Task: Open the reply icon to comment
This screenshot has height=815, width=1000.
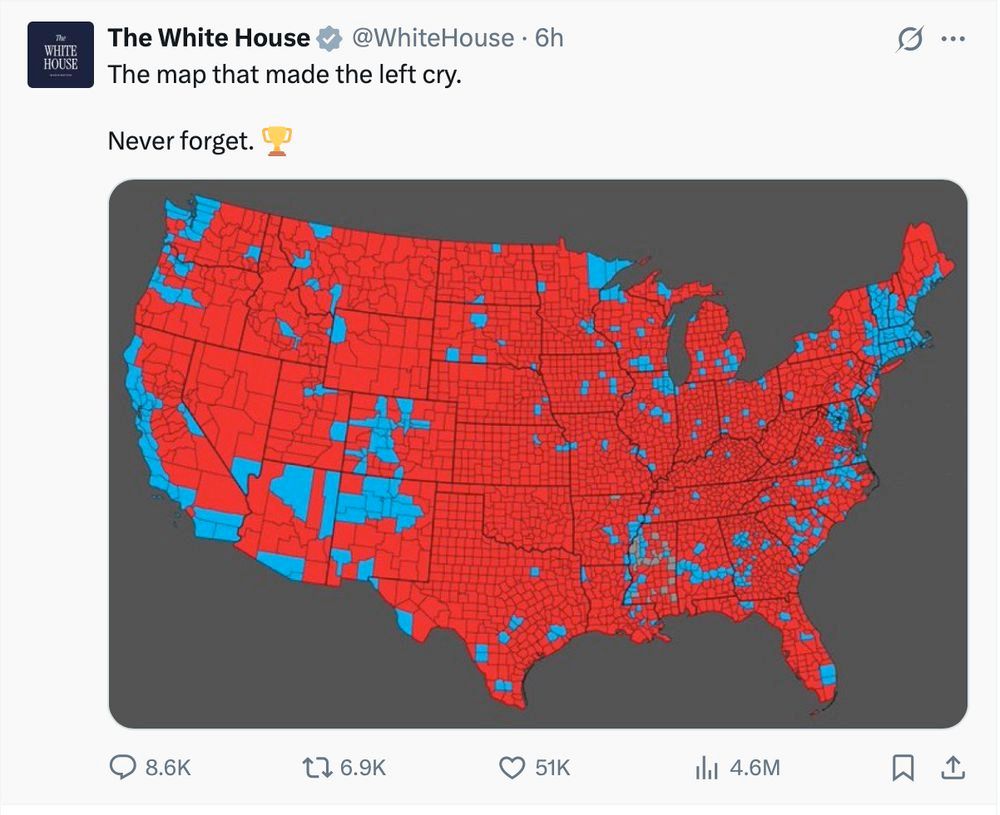Action: click(x=124, y=768)
